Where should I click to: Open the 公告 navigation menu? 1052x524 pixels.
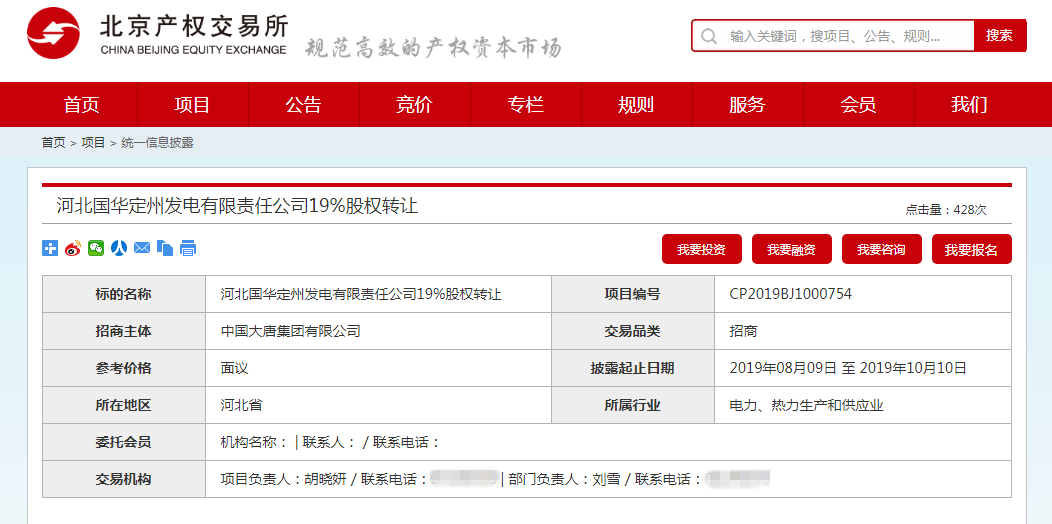coord(303,105)
